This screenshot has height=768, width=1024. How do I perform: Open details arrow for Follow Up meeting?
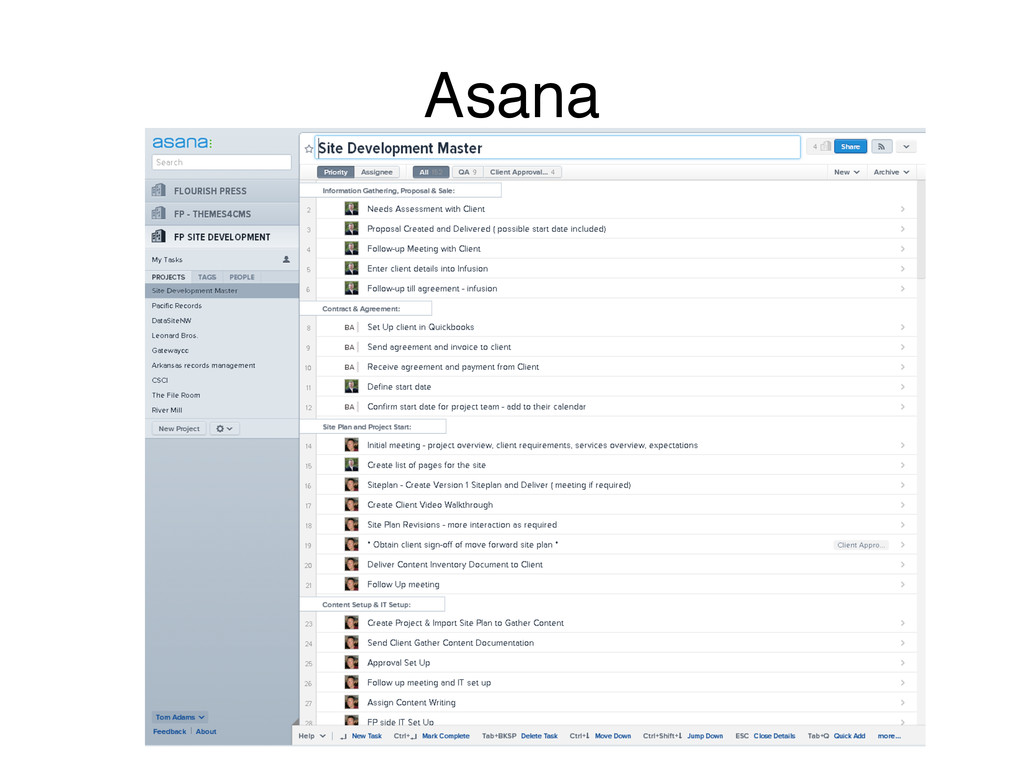coord(903,584)
